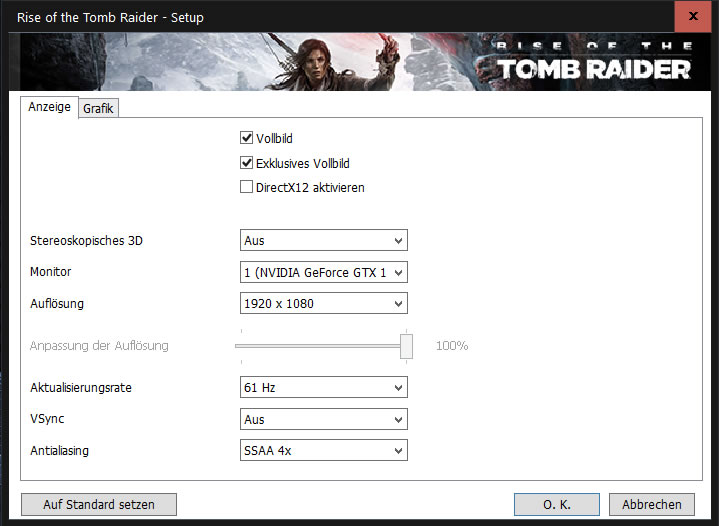Click the Stereoskopisches 3D label

click(86, 240)
